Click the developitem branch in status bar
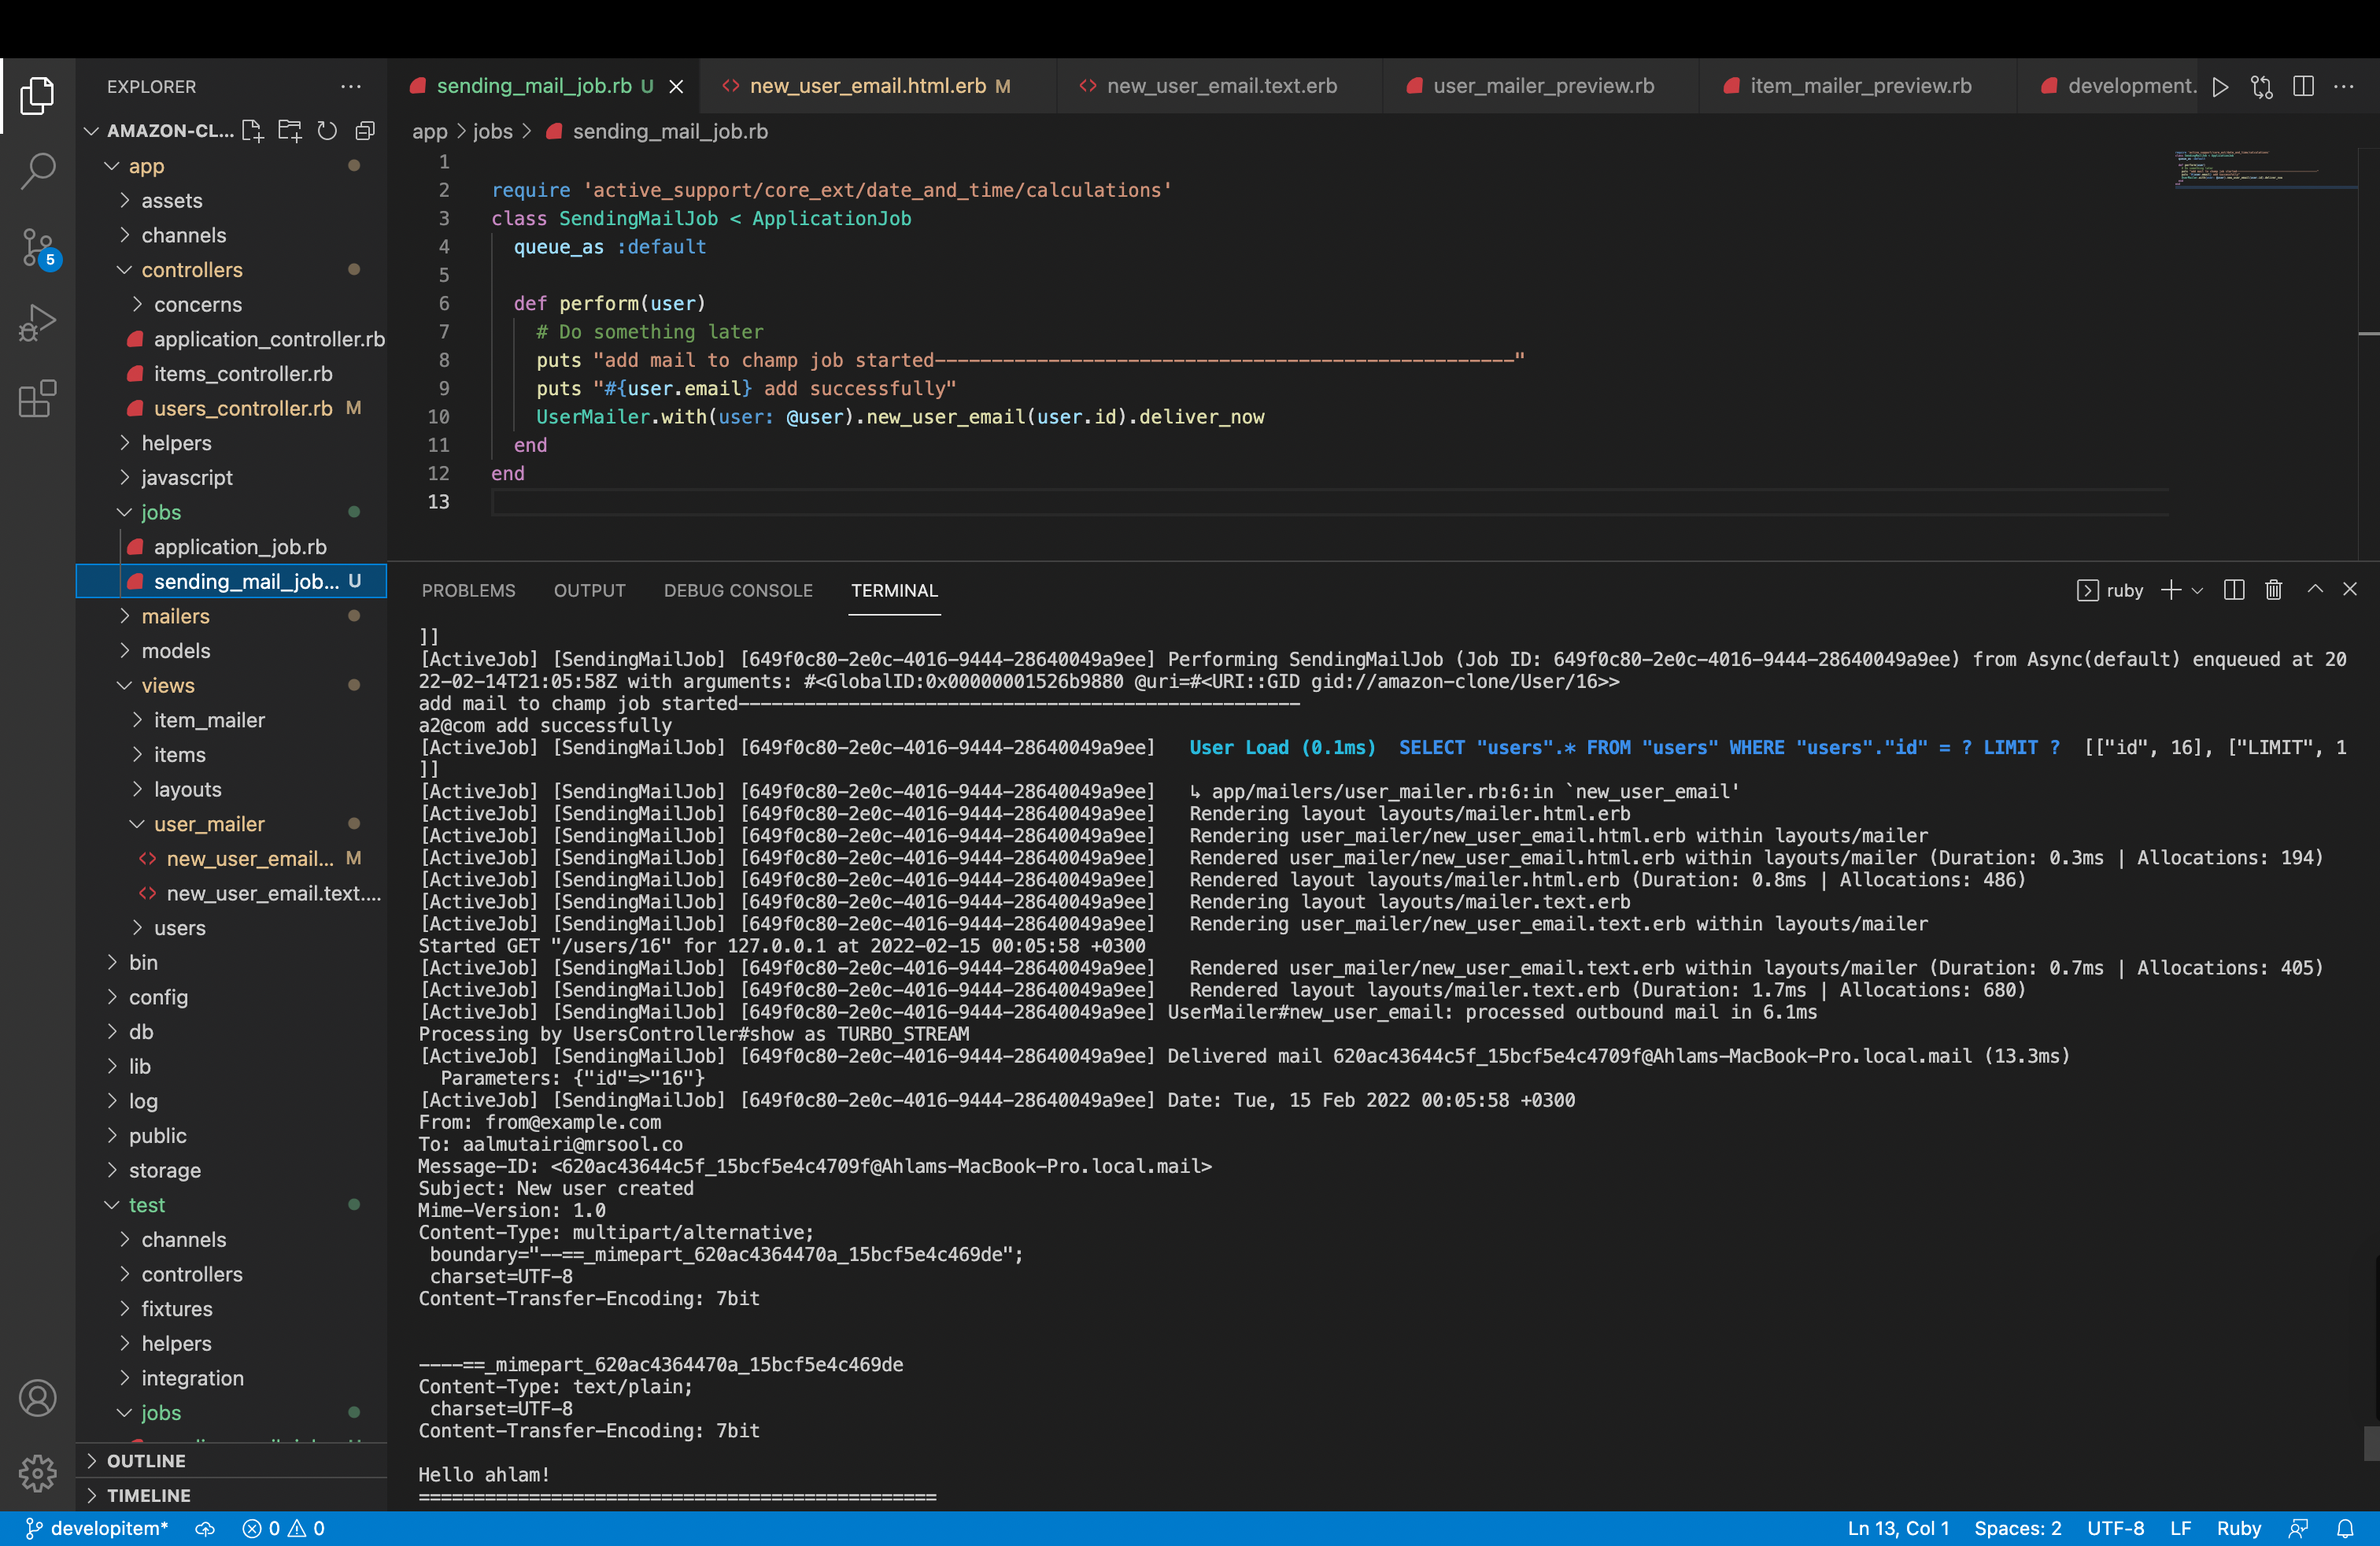 (x=96, y=1528)
